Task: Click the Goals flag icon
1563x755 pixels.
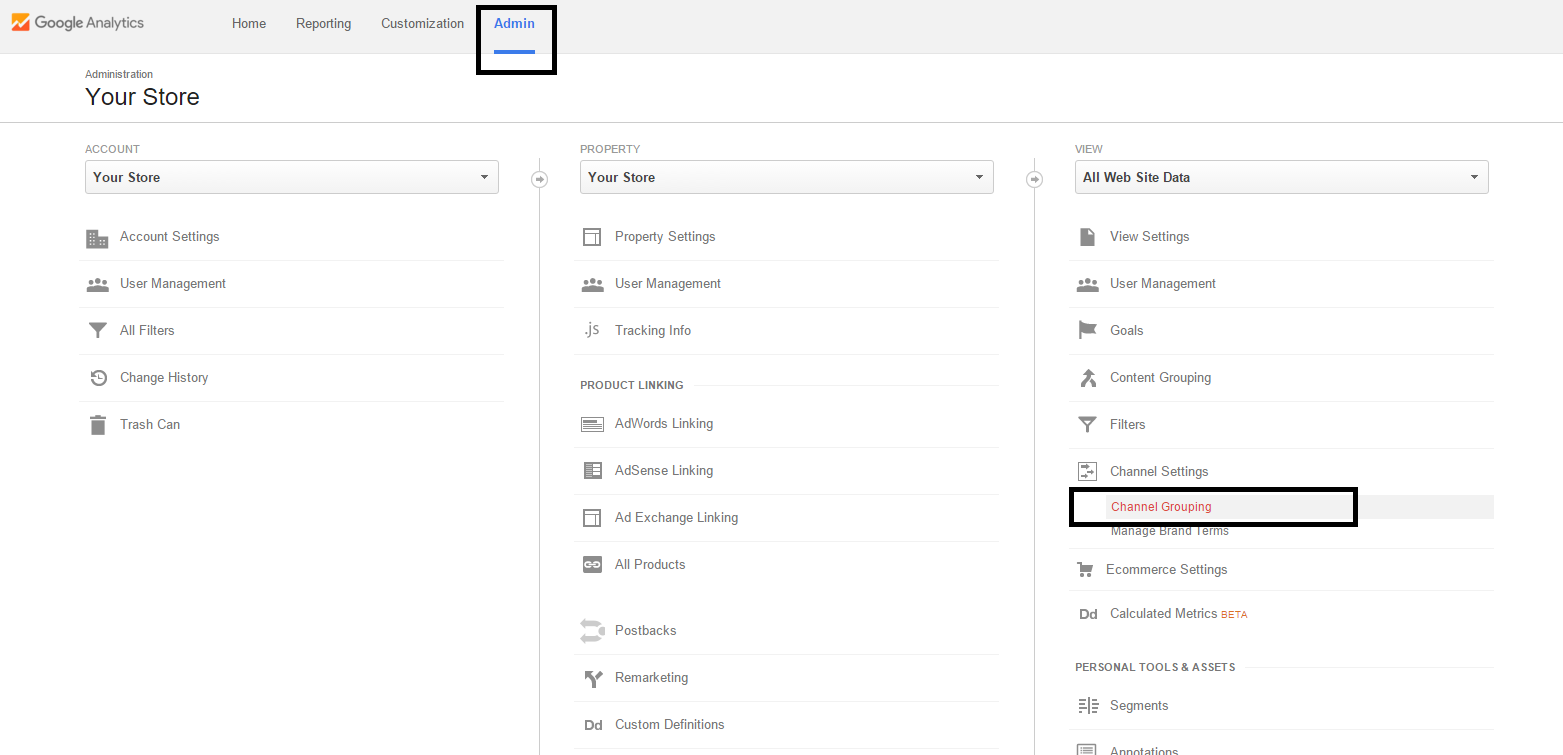Action: click(x=1087, y=331)
